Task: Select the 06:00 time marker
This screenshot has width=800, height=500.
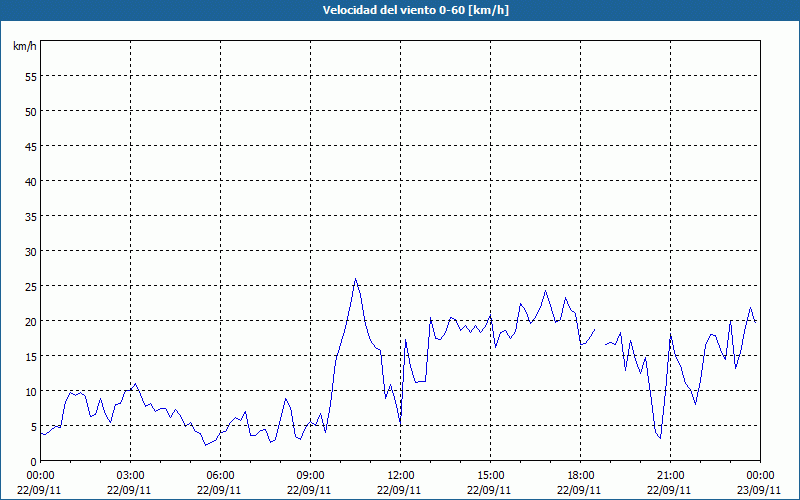Action: [220, 475]
